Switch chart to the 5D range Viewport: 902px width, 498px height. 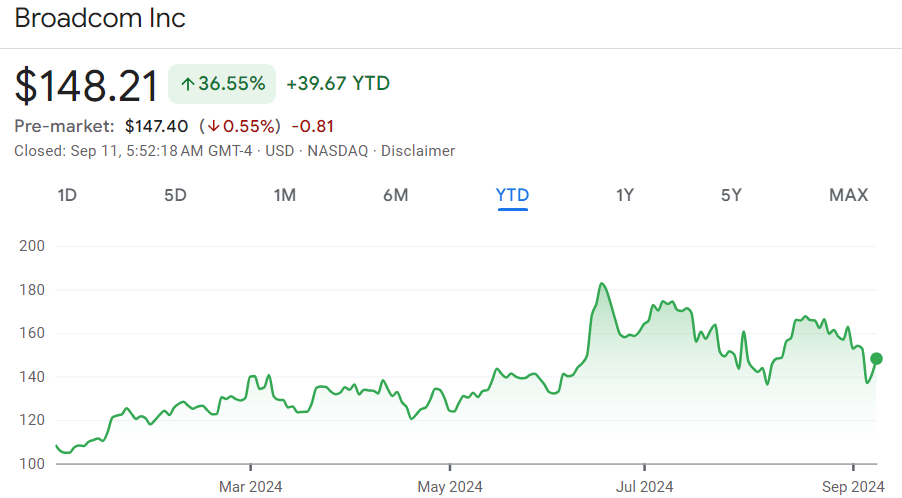coord(175,196)
